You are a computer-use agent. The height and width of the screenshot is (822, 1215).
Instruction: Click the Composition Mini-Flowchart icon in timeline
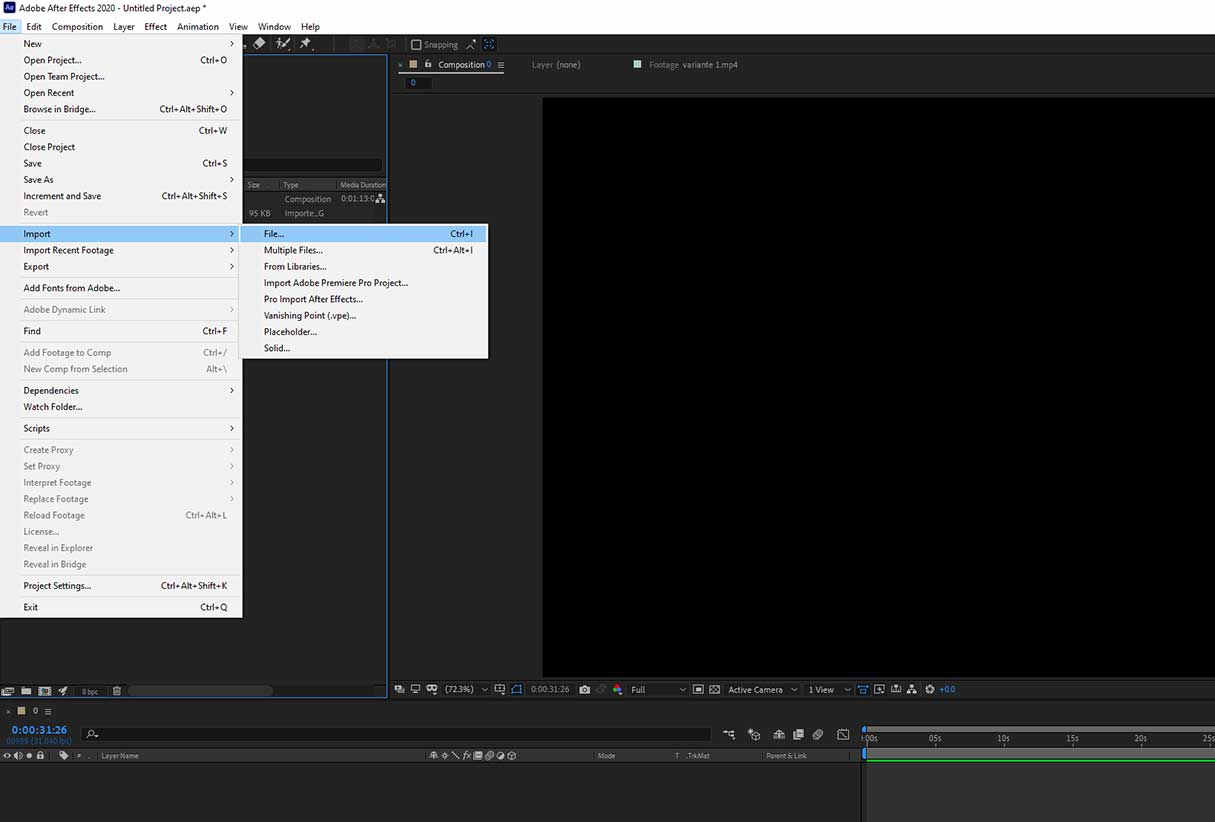729,735
